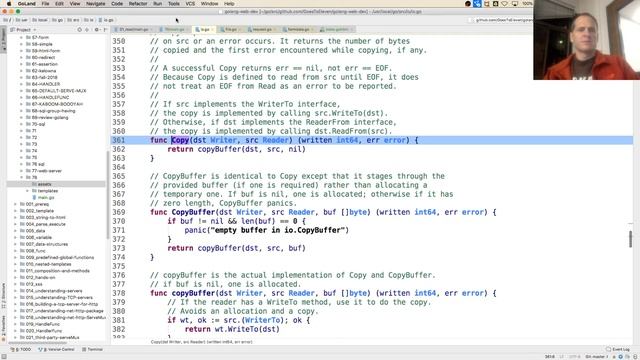The width and height of the screenshot is (640, 360).
Task: Hide the Project panel with the hide icon
Action: point(105,29)
